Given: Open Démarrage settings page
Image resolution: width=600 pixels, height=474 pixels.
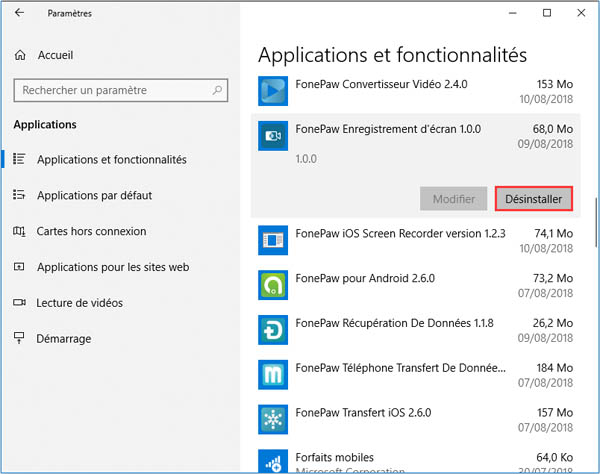Looking at the screenshot, I should pos(64,339).
